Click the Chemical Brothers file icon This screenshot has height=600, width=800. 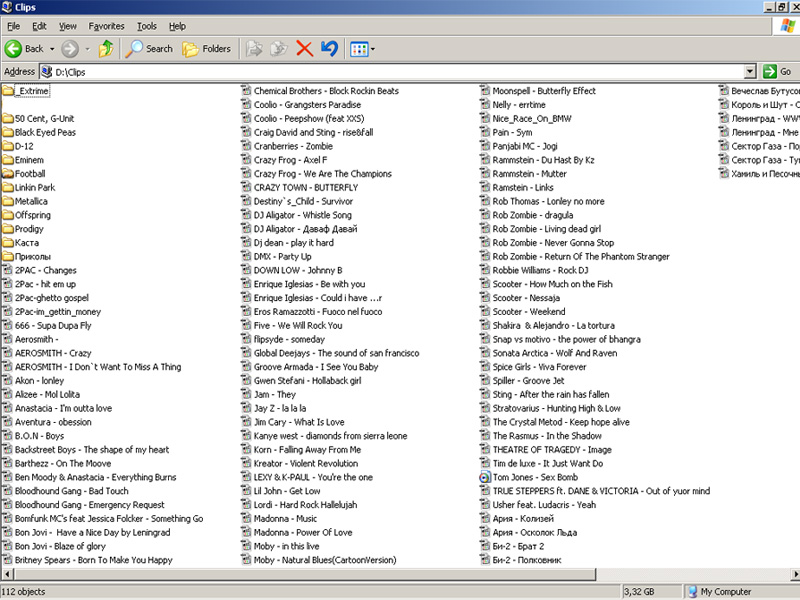point(246,91)
